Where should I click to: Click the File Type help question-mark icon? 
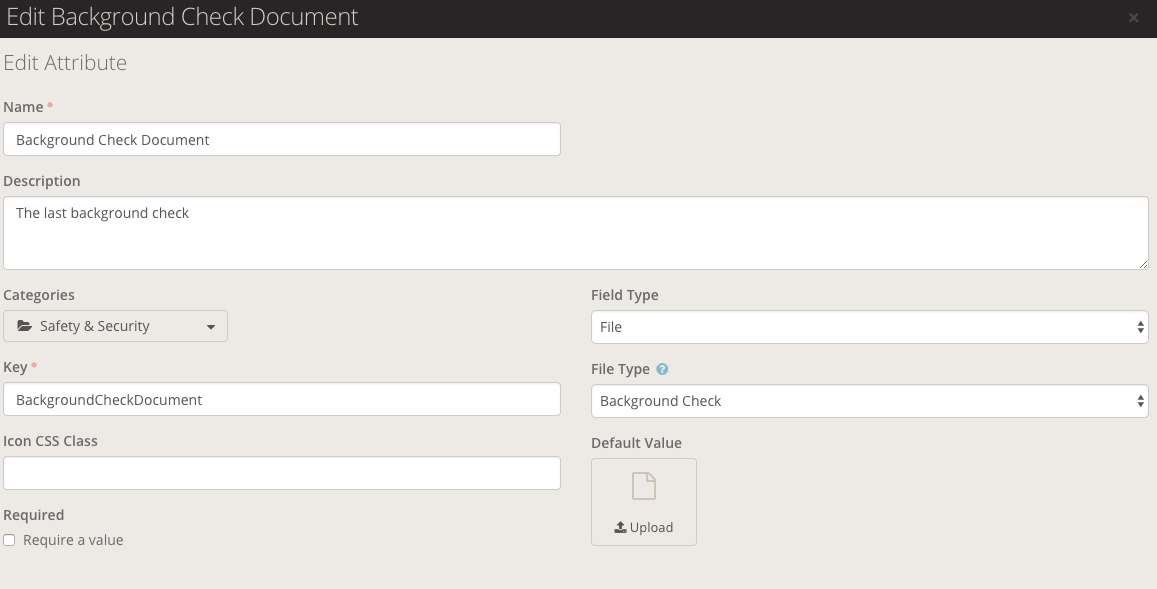pyautogui.click(x=662, y=369)
